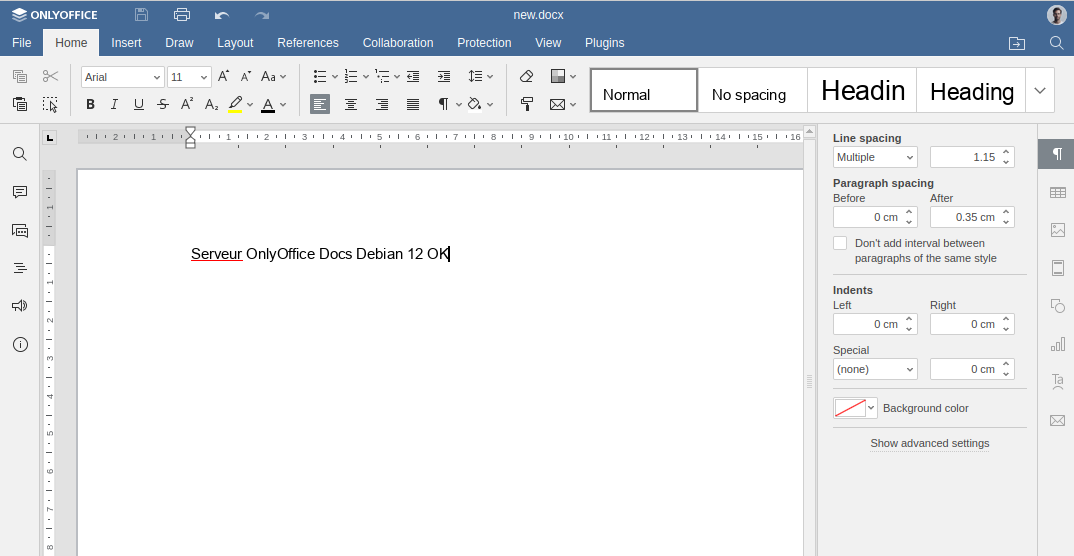The height and width of the screenshot is (556, 1074).
Task: Click the Copy style paint roller icon
Action: tap(527, 104)
